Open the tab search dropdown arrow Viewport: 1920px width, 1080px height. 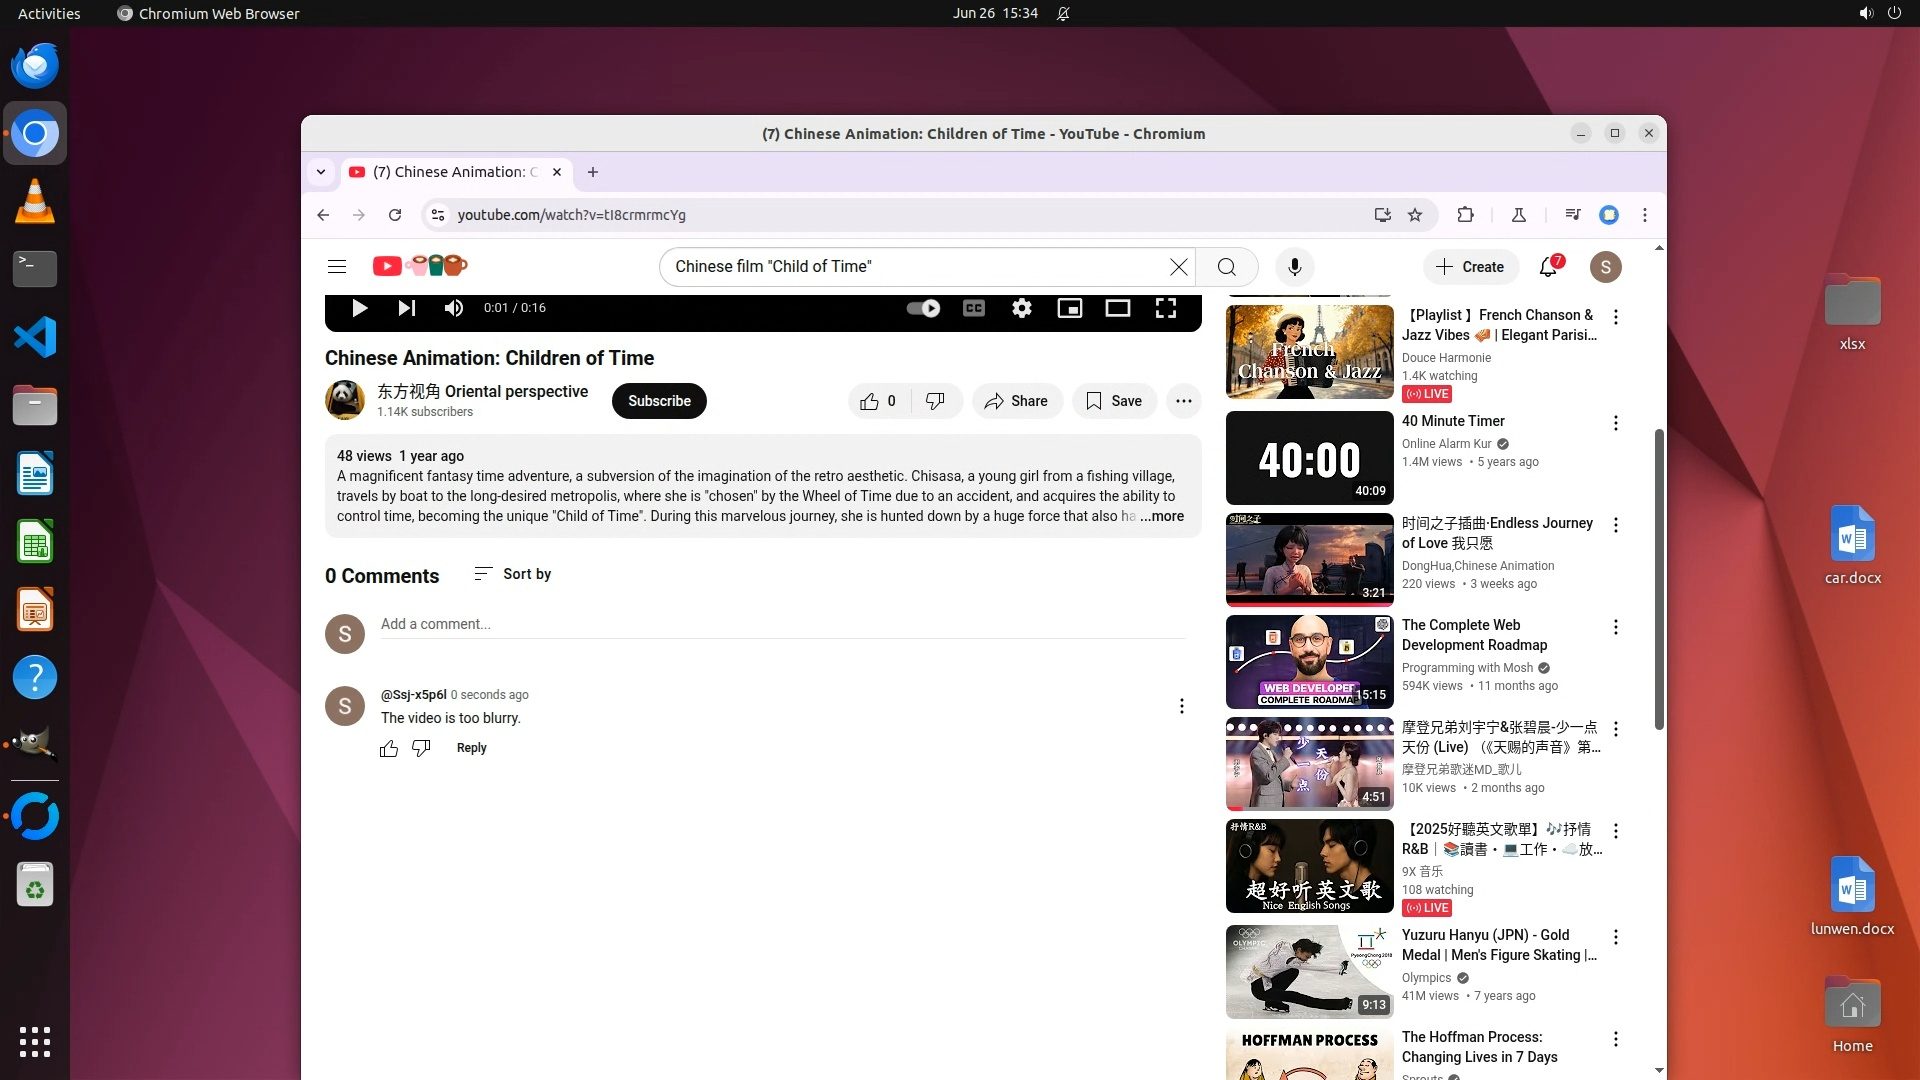tap(321, 172)
